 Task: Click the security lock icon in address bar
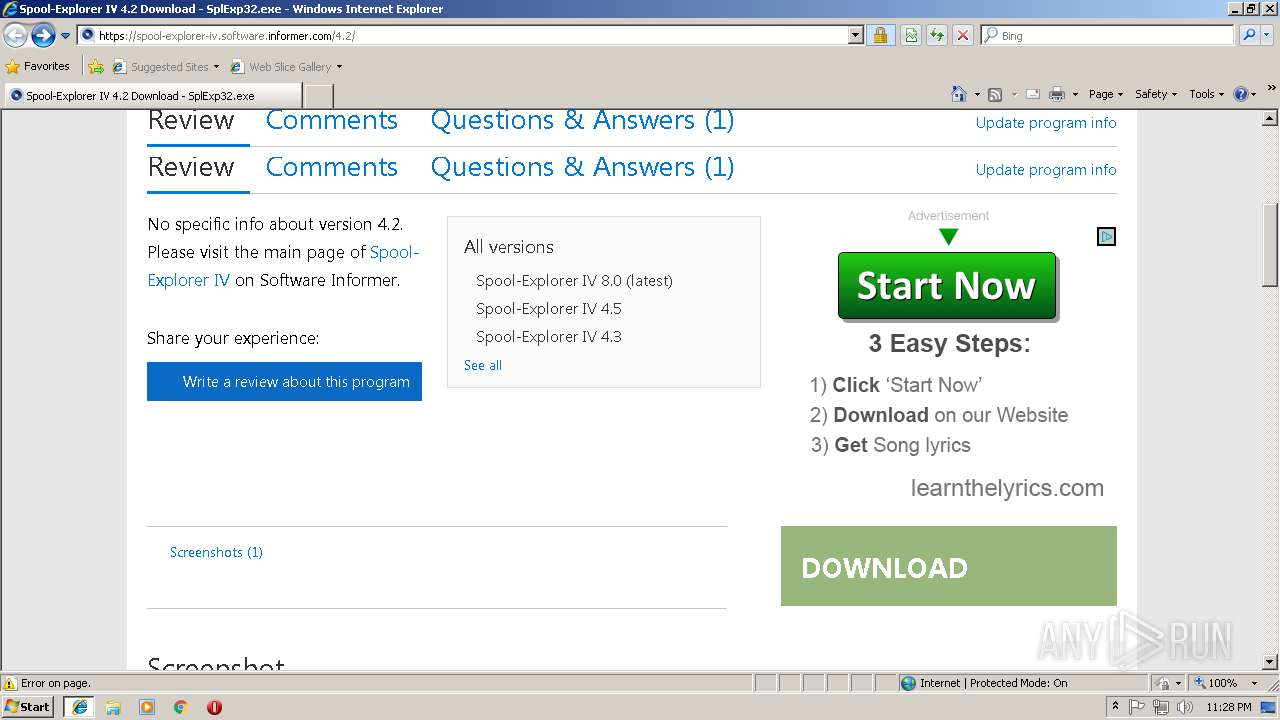tap(880, 35)
